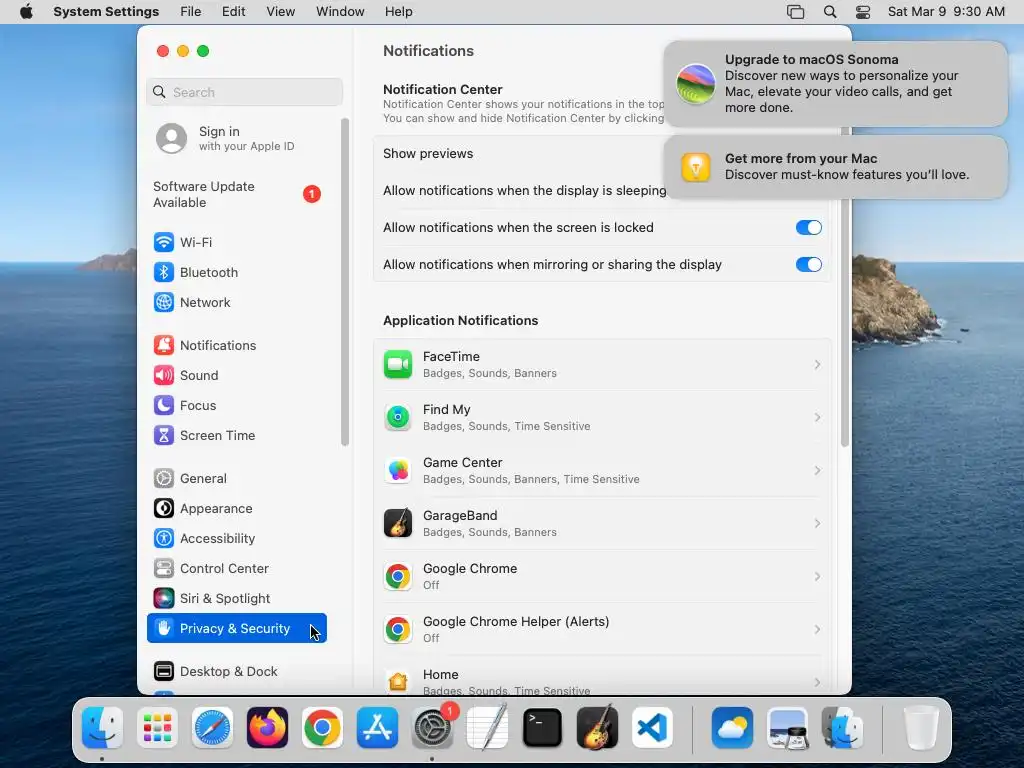The width and height of the screenshot is (1024, 768).
Task: Open the Apple menu
Action: (26, 12)
